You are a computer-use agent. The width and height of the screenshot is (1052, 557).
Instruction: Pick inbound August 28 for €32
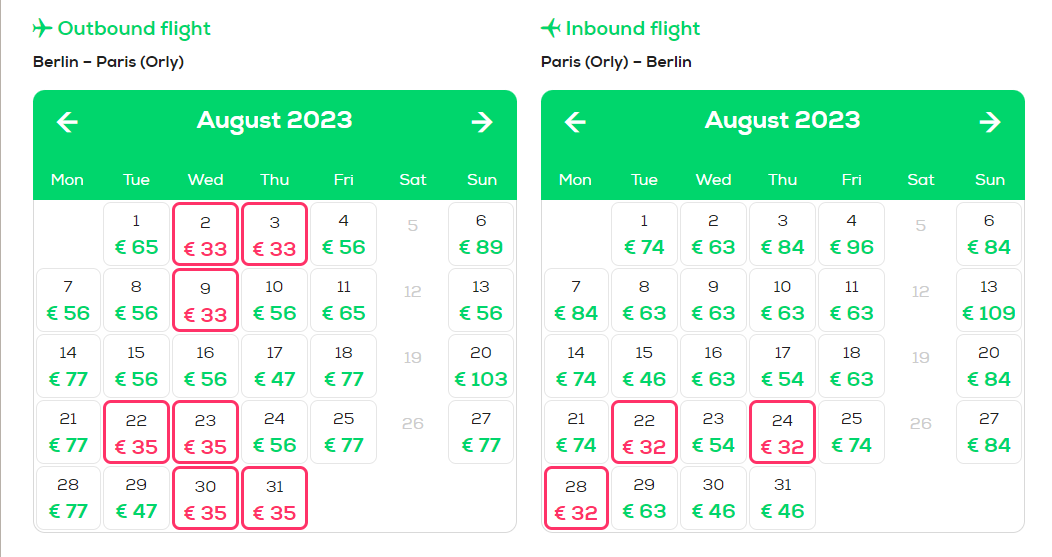(576, 499)
